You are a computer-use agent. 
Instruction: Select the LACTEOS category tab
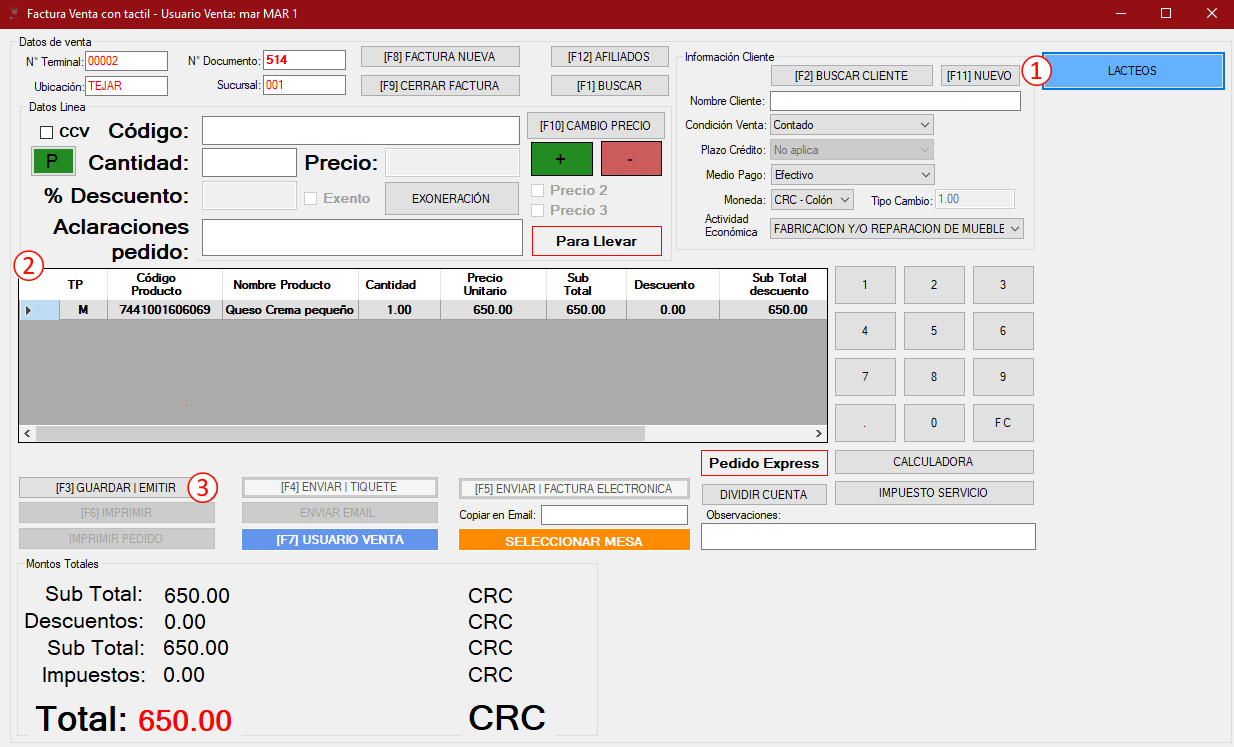1133,71
